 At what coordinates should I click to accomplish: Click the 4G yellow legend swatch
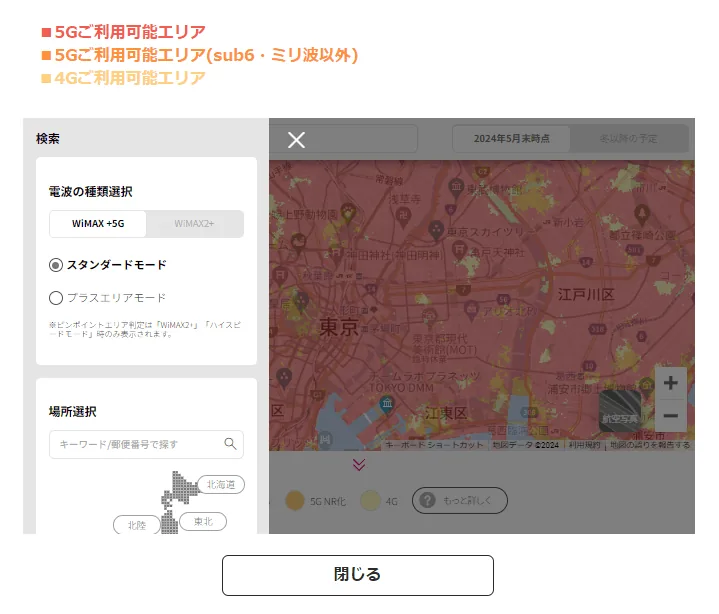(370, 500)
